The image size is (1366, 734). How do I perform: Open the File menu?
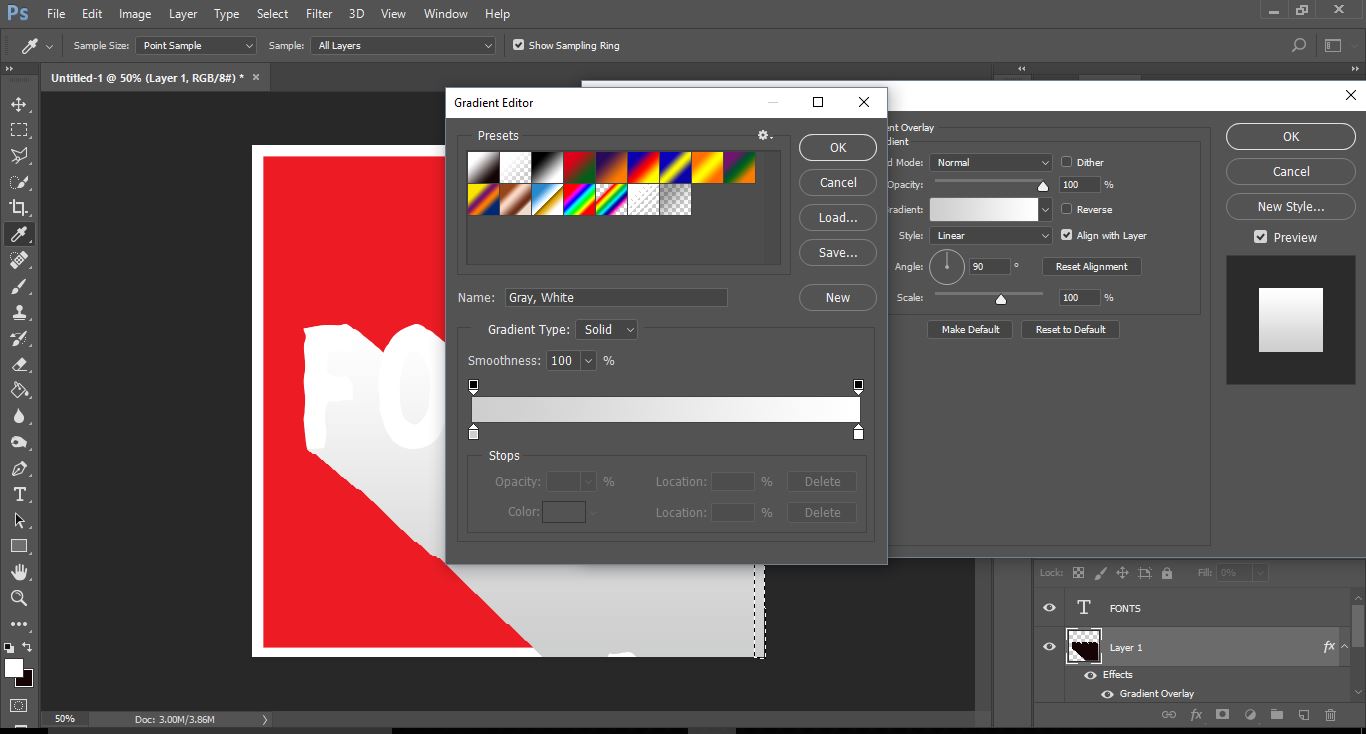pyautogui.click(x=56, y=14)
